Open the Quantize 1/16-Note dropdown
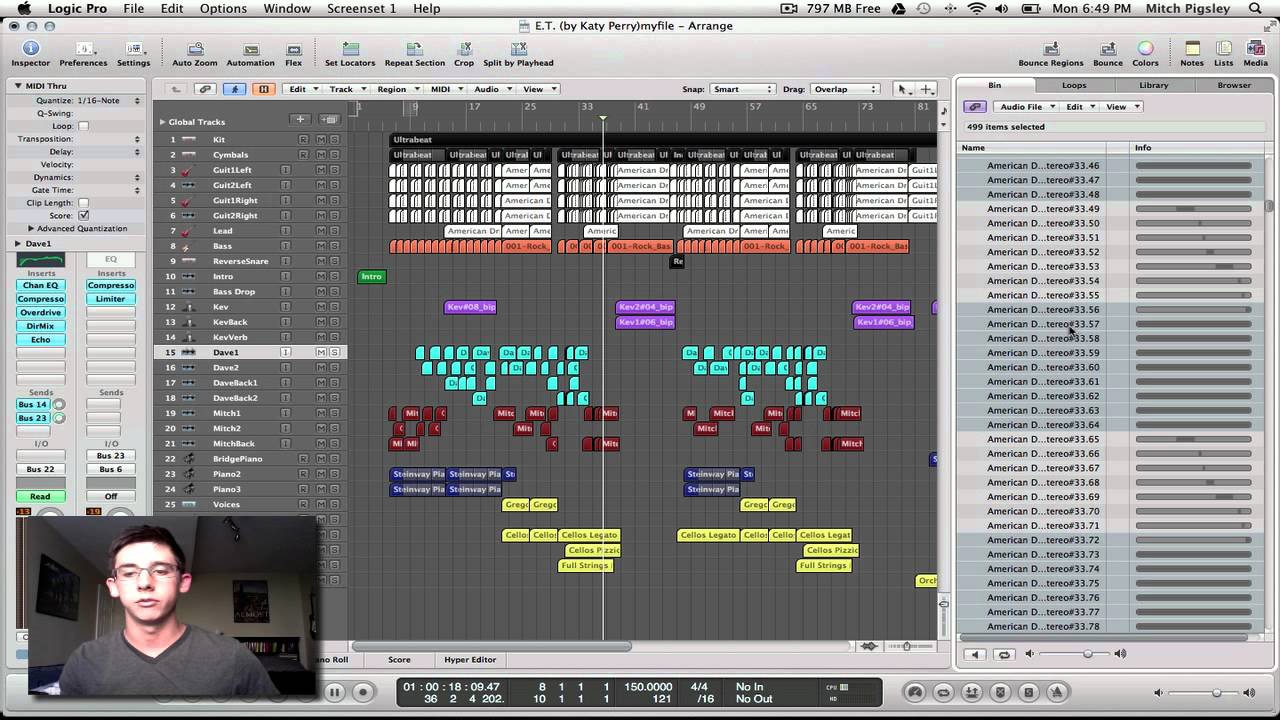The width and height of the screenshot is (1280, 720). (109, 100)
